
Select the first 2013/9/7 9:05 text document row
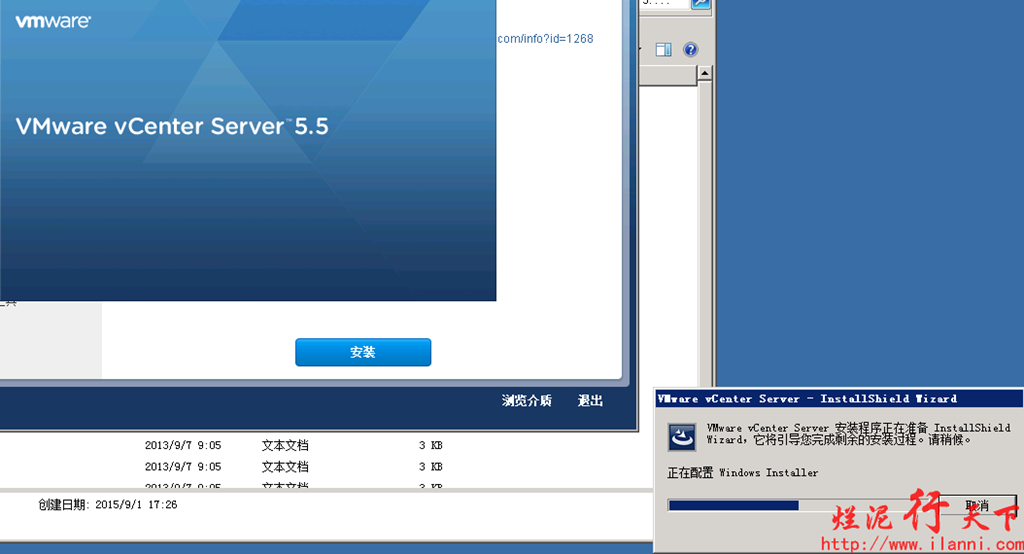(x=290, y=445)
